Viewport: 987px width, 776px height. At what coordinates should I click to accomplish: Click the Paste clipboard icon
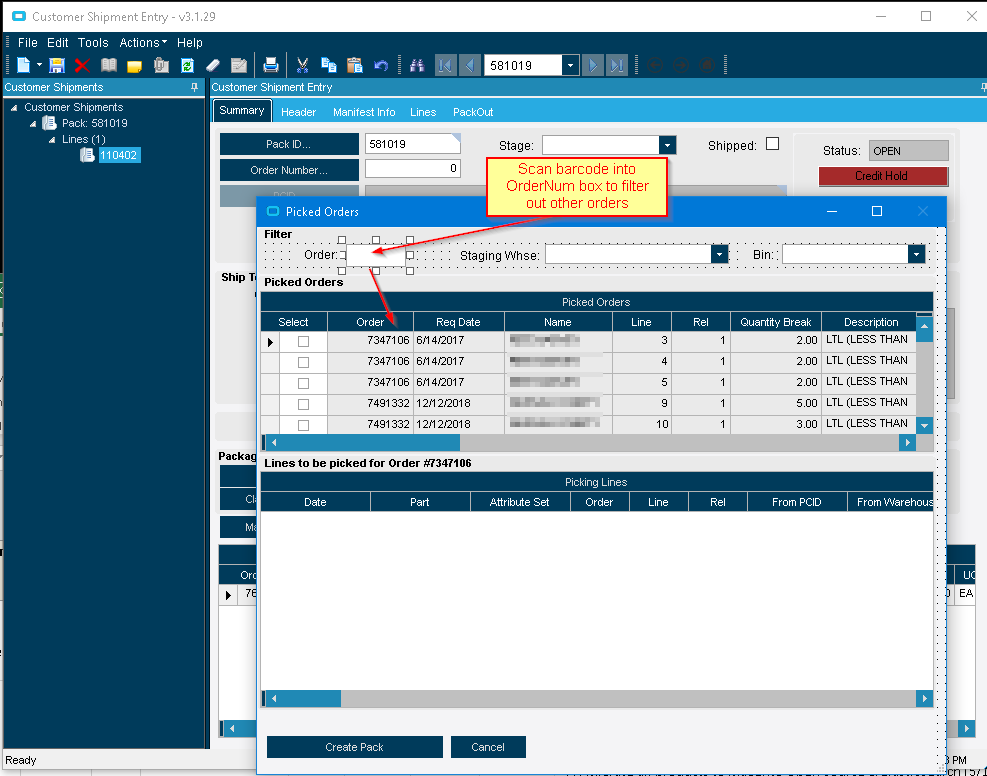click(354, 65)
